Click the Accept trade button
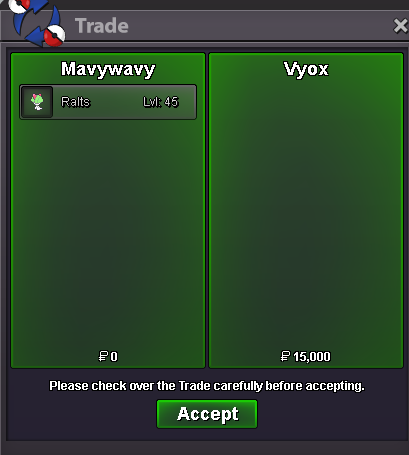The height and width of the screenshot is (455, 409). [207, 414]
